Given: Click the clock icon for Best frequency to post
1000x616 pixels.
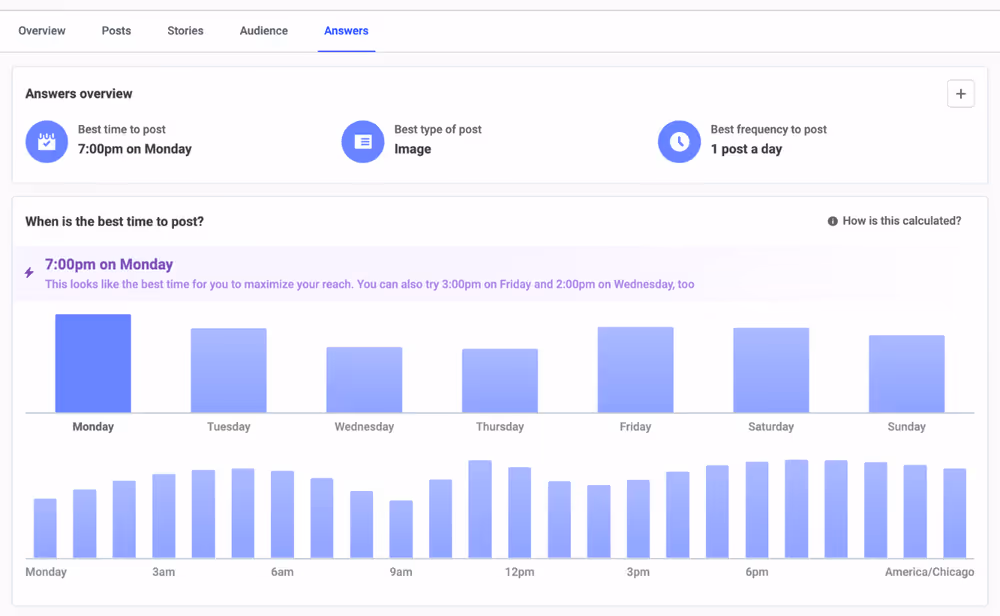Looking at the screenshot, I should click(x=679, y=142).
